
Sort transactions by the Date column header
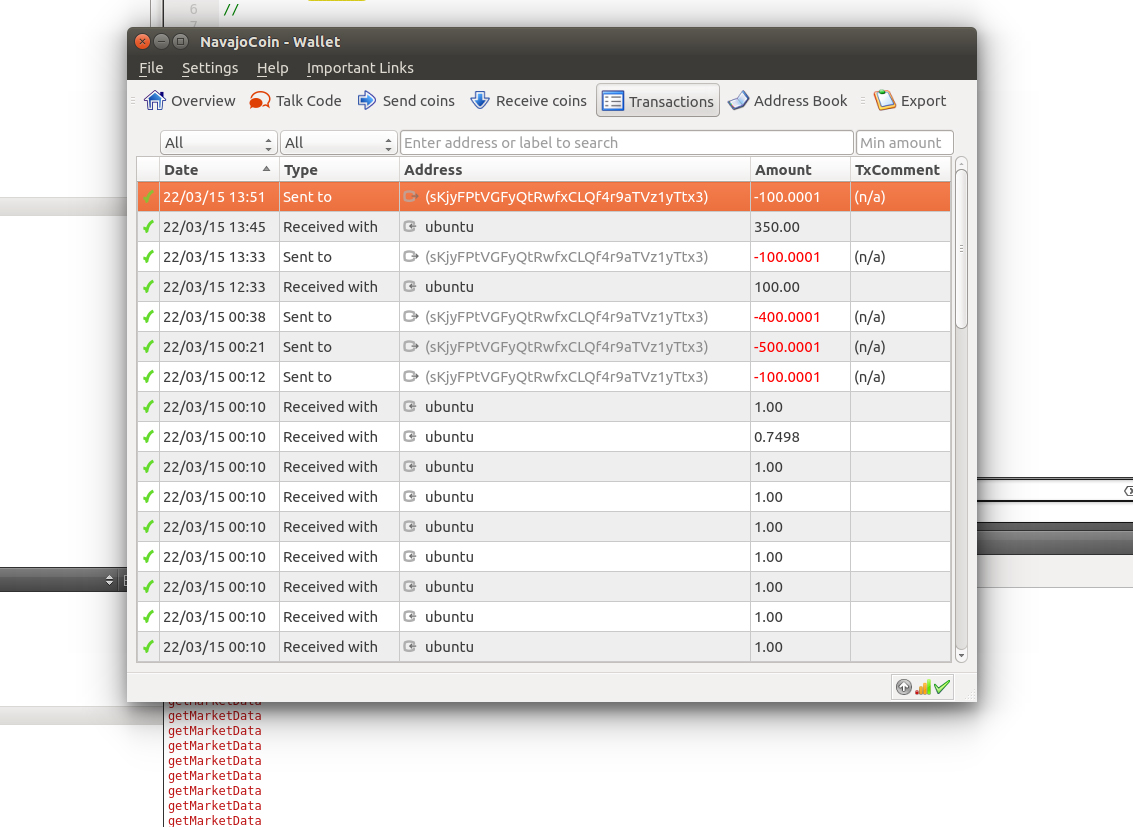(219, 170)
